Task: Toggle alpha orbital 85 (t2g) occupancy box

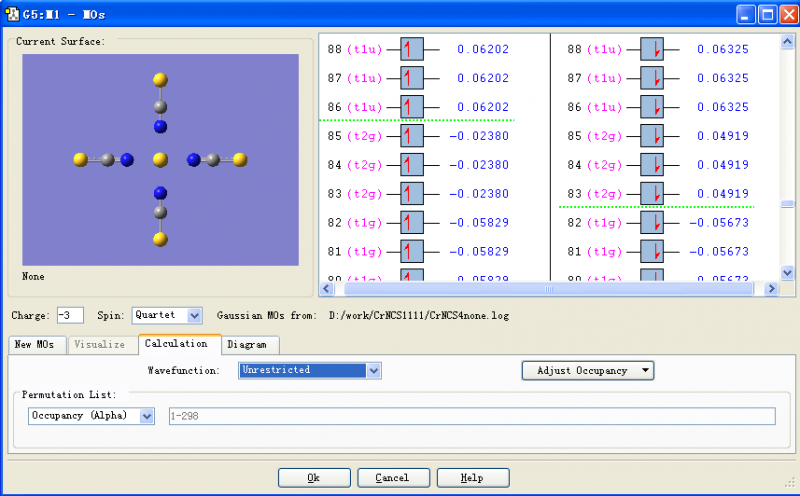Action: point(412,136)
